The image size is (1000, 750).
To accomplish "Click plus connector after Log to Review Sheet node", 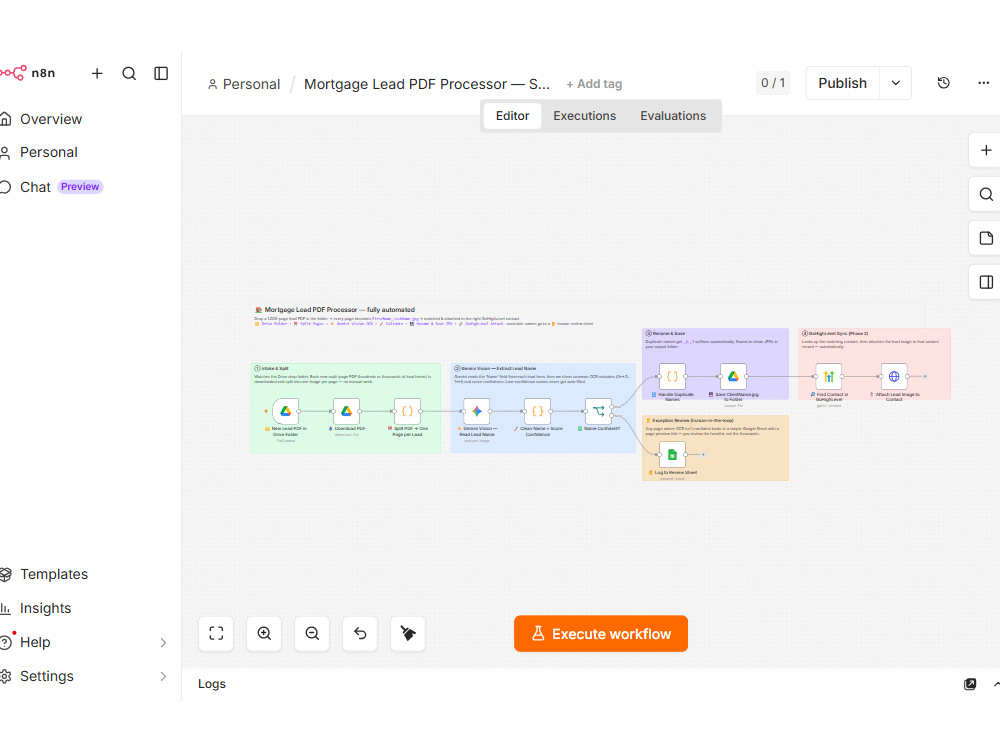I will [703, 455].
